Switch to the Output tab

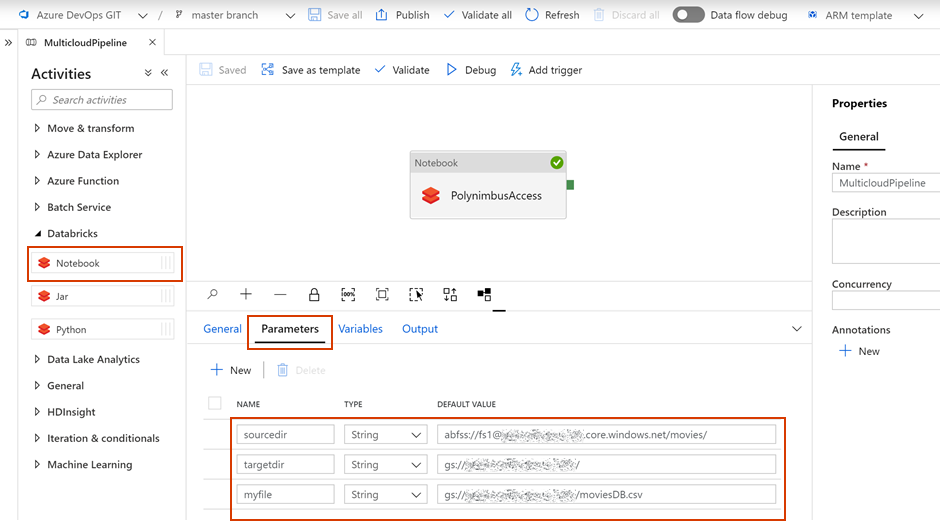[420, 329]
